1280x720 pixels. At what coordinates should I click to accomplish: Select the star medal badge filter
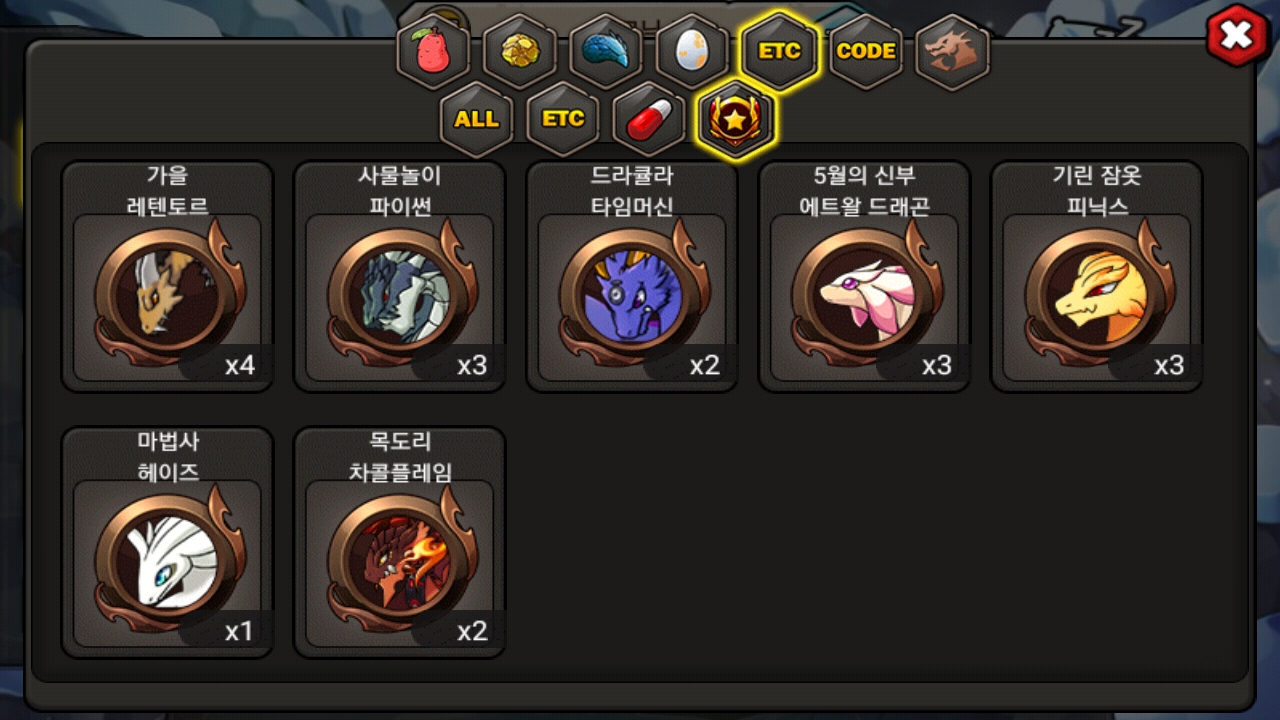pos(736,119)
